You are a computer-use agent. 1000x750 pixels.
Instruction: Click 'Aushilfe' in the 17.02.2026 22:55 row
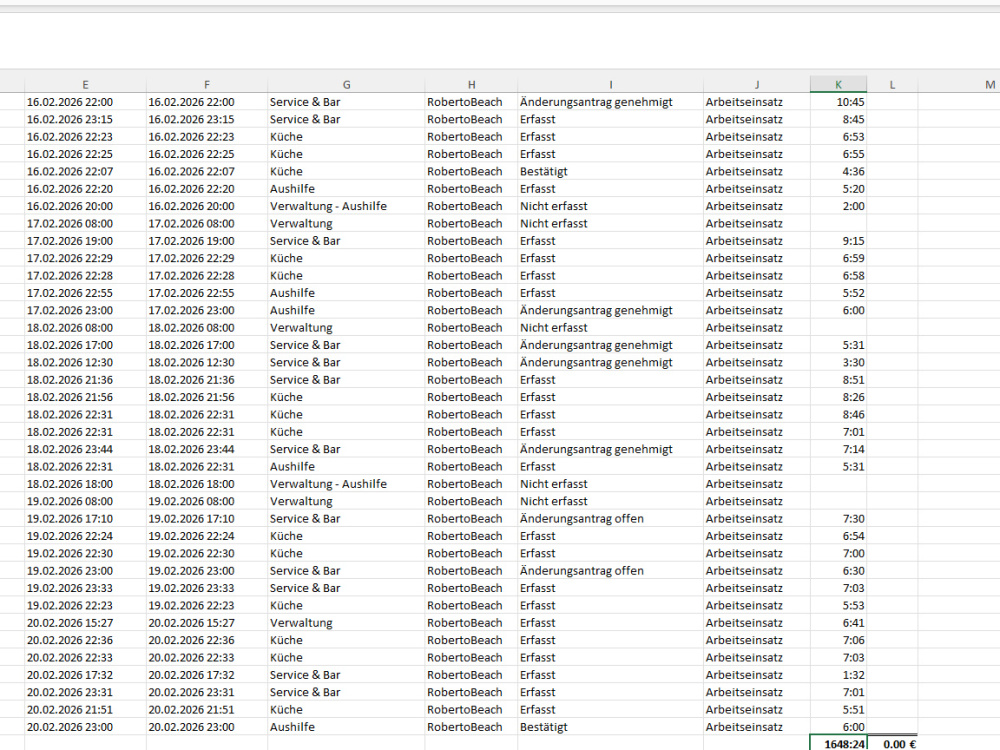pyautogui.click(x=292, y=293)
